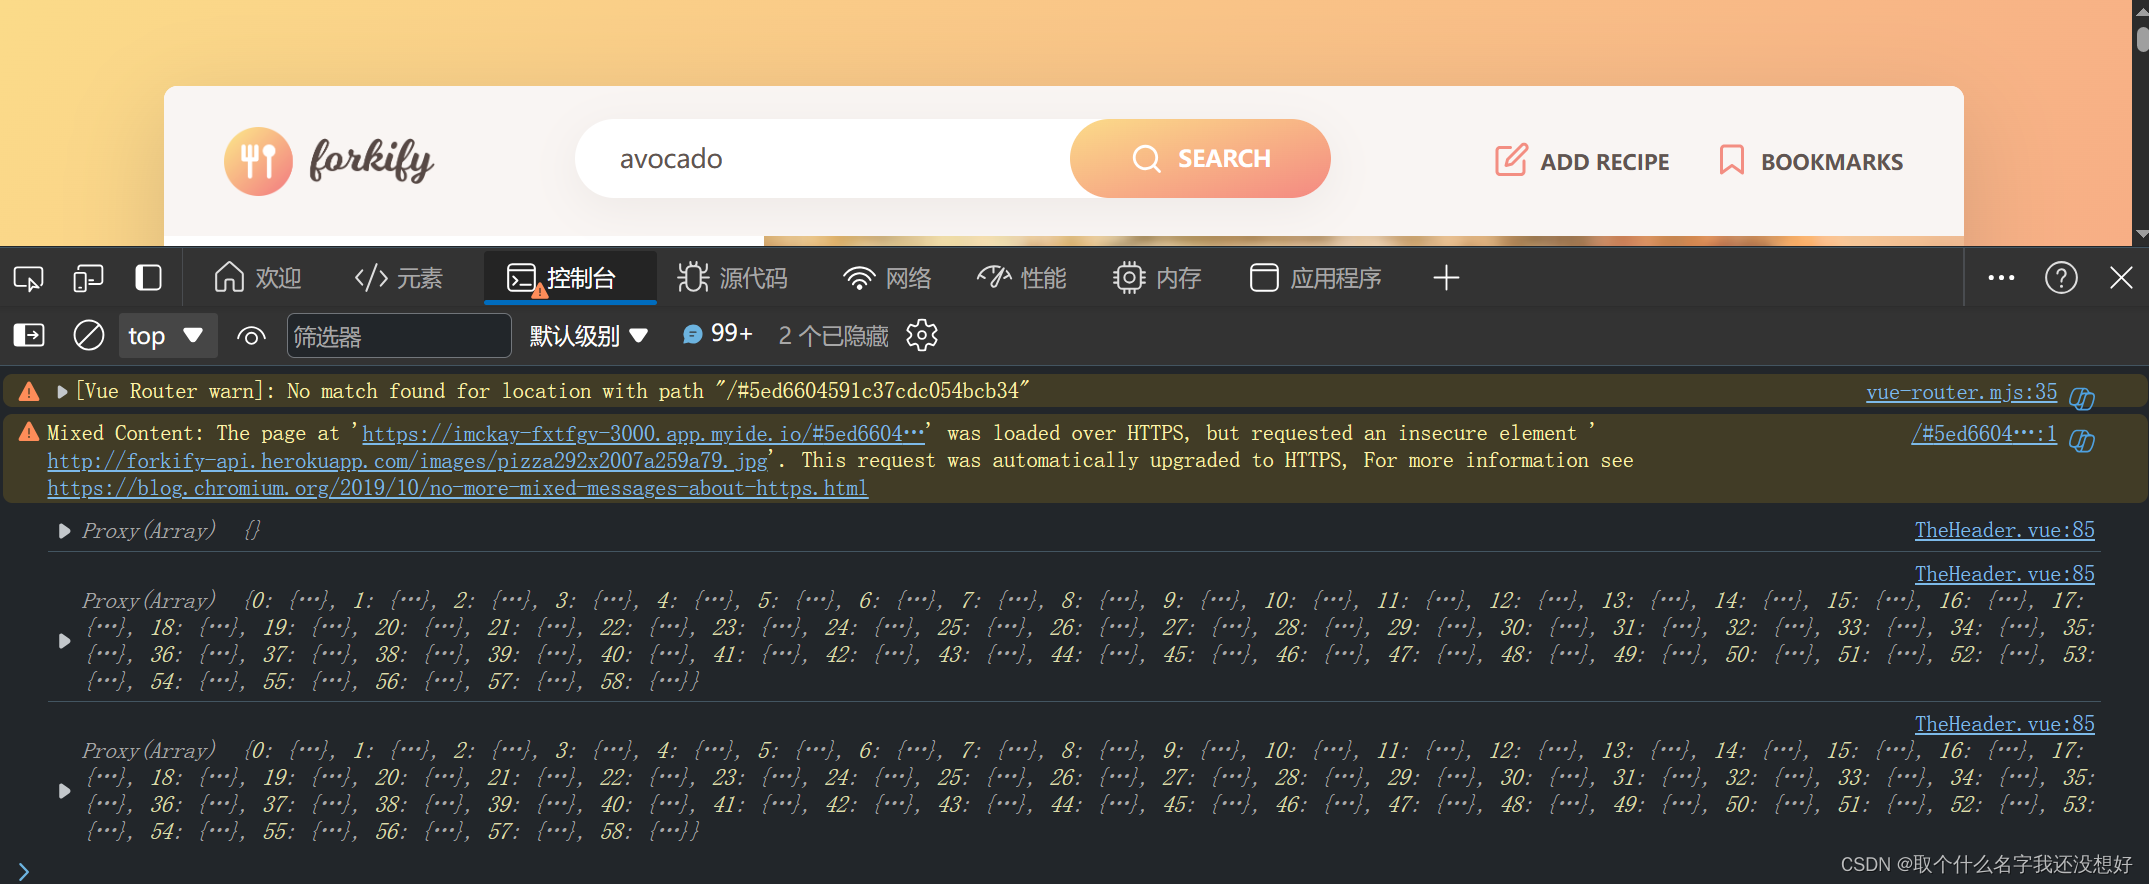This screenshot has width=2149, height=884.
Task: Click the 99+ issues counter
Action: [x=717, y=334]
